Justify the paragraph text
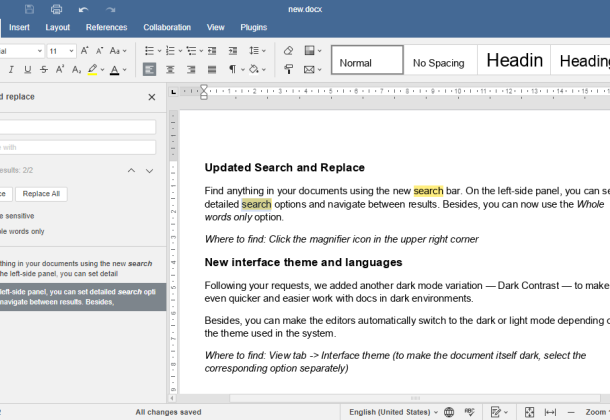 pos(212,70)
